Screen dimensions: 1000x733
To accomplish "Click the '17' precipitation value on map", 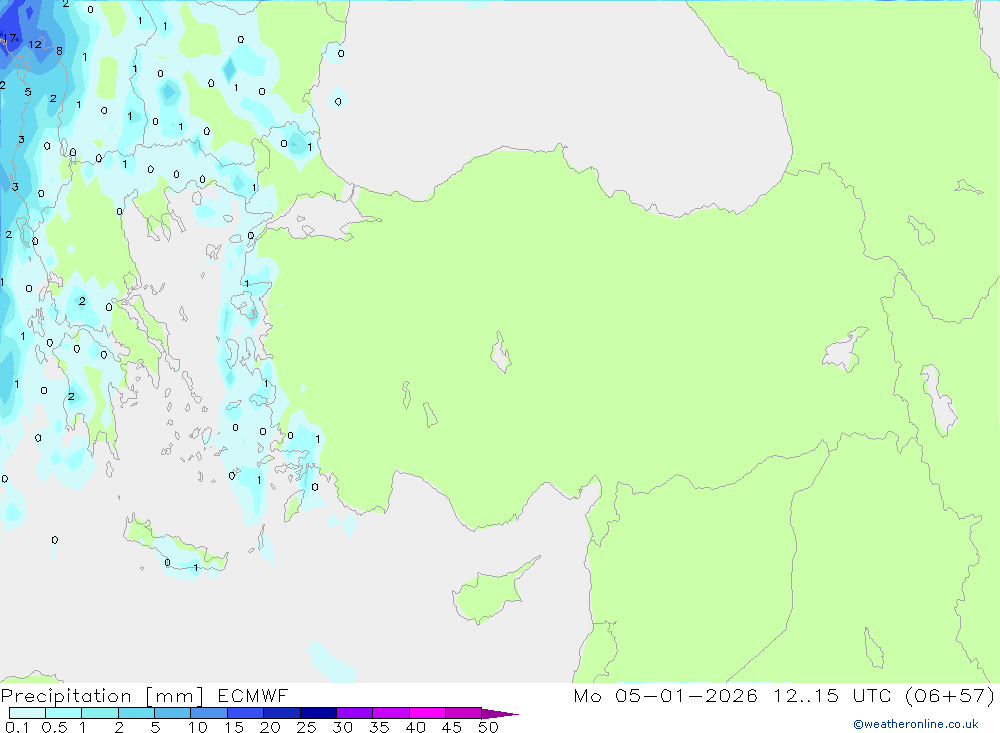I will 9,38.
